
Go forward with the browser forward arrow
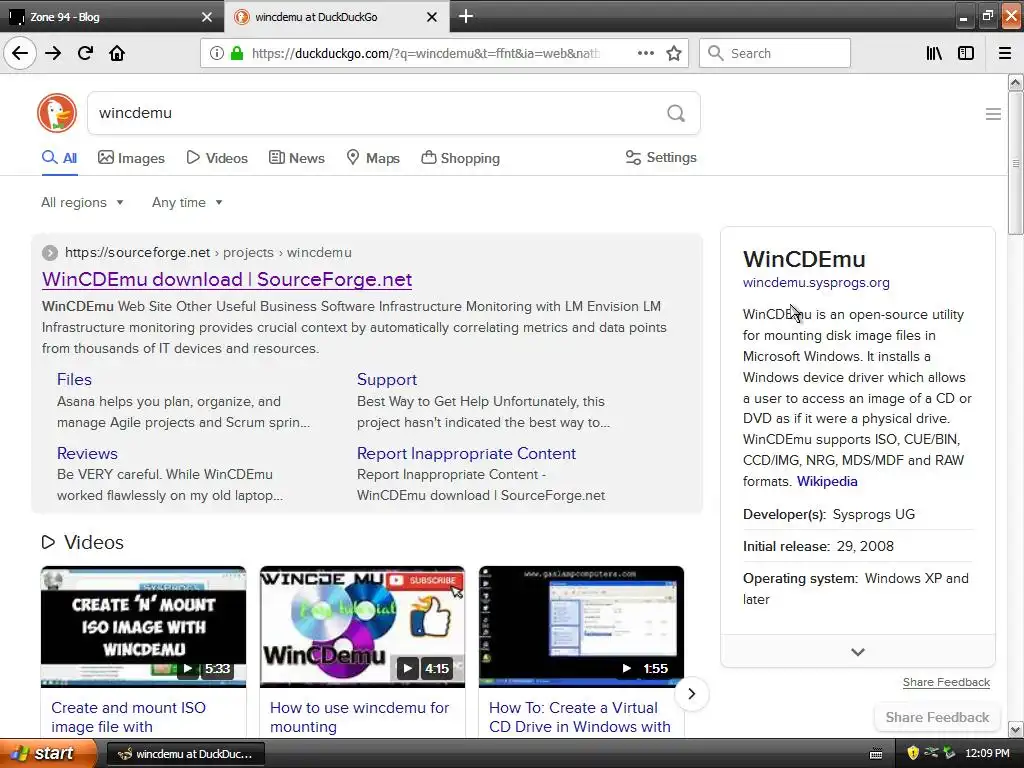53,53
